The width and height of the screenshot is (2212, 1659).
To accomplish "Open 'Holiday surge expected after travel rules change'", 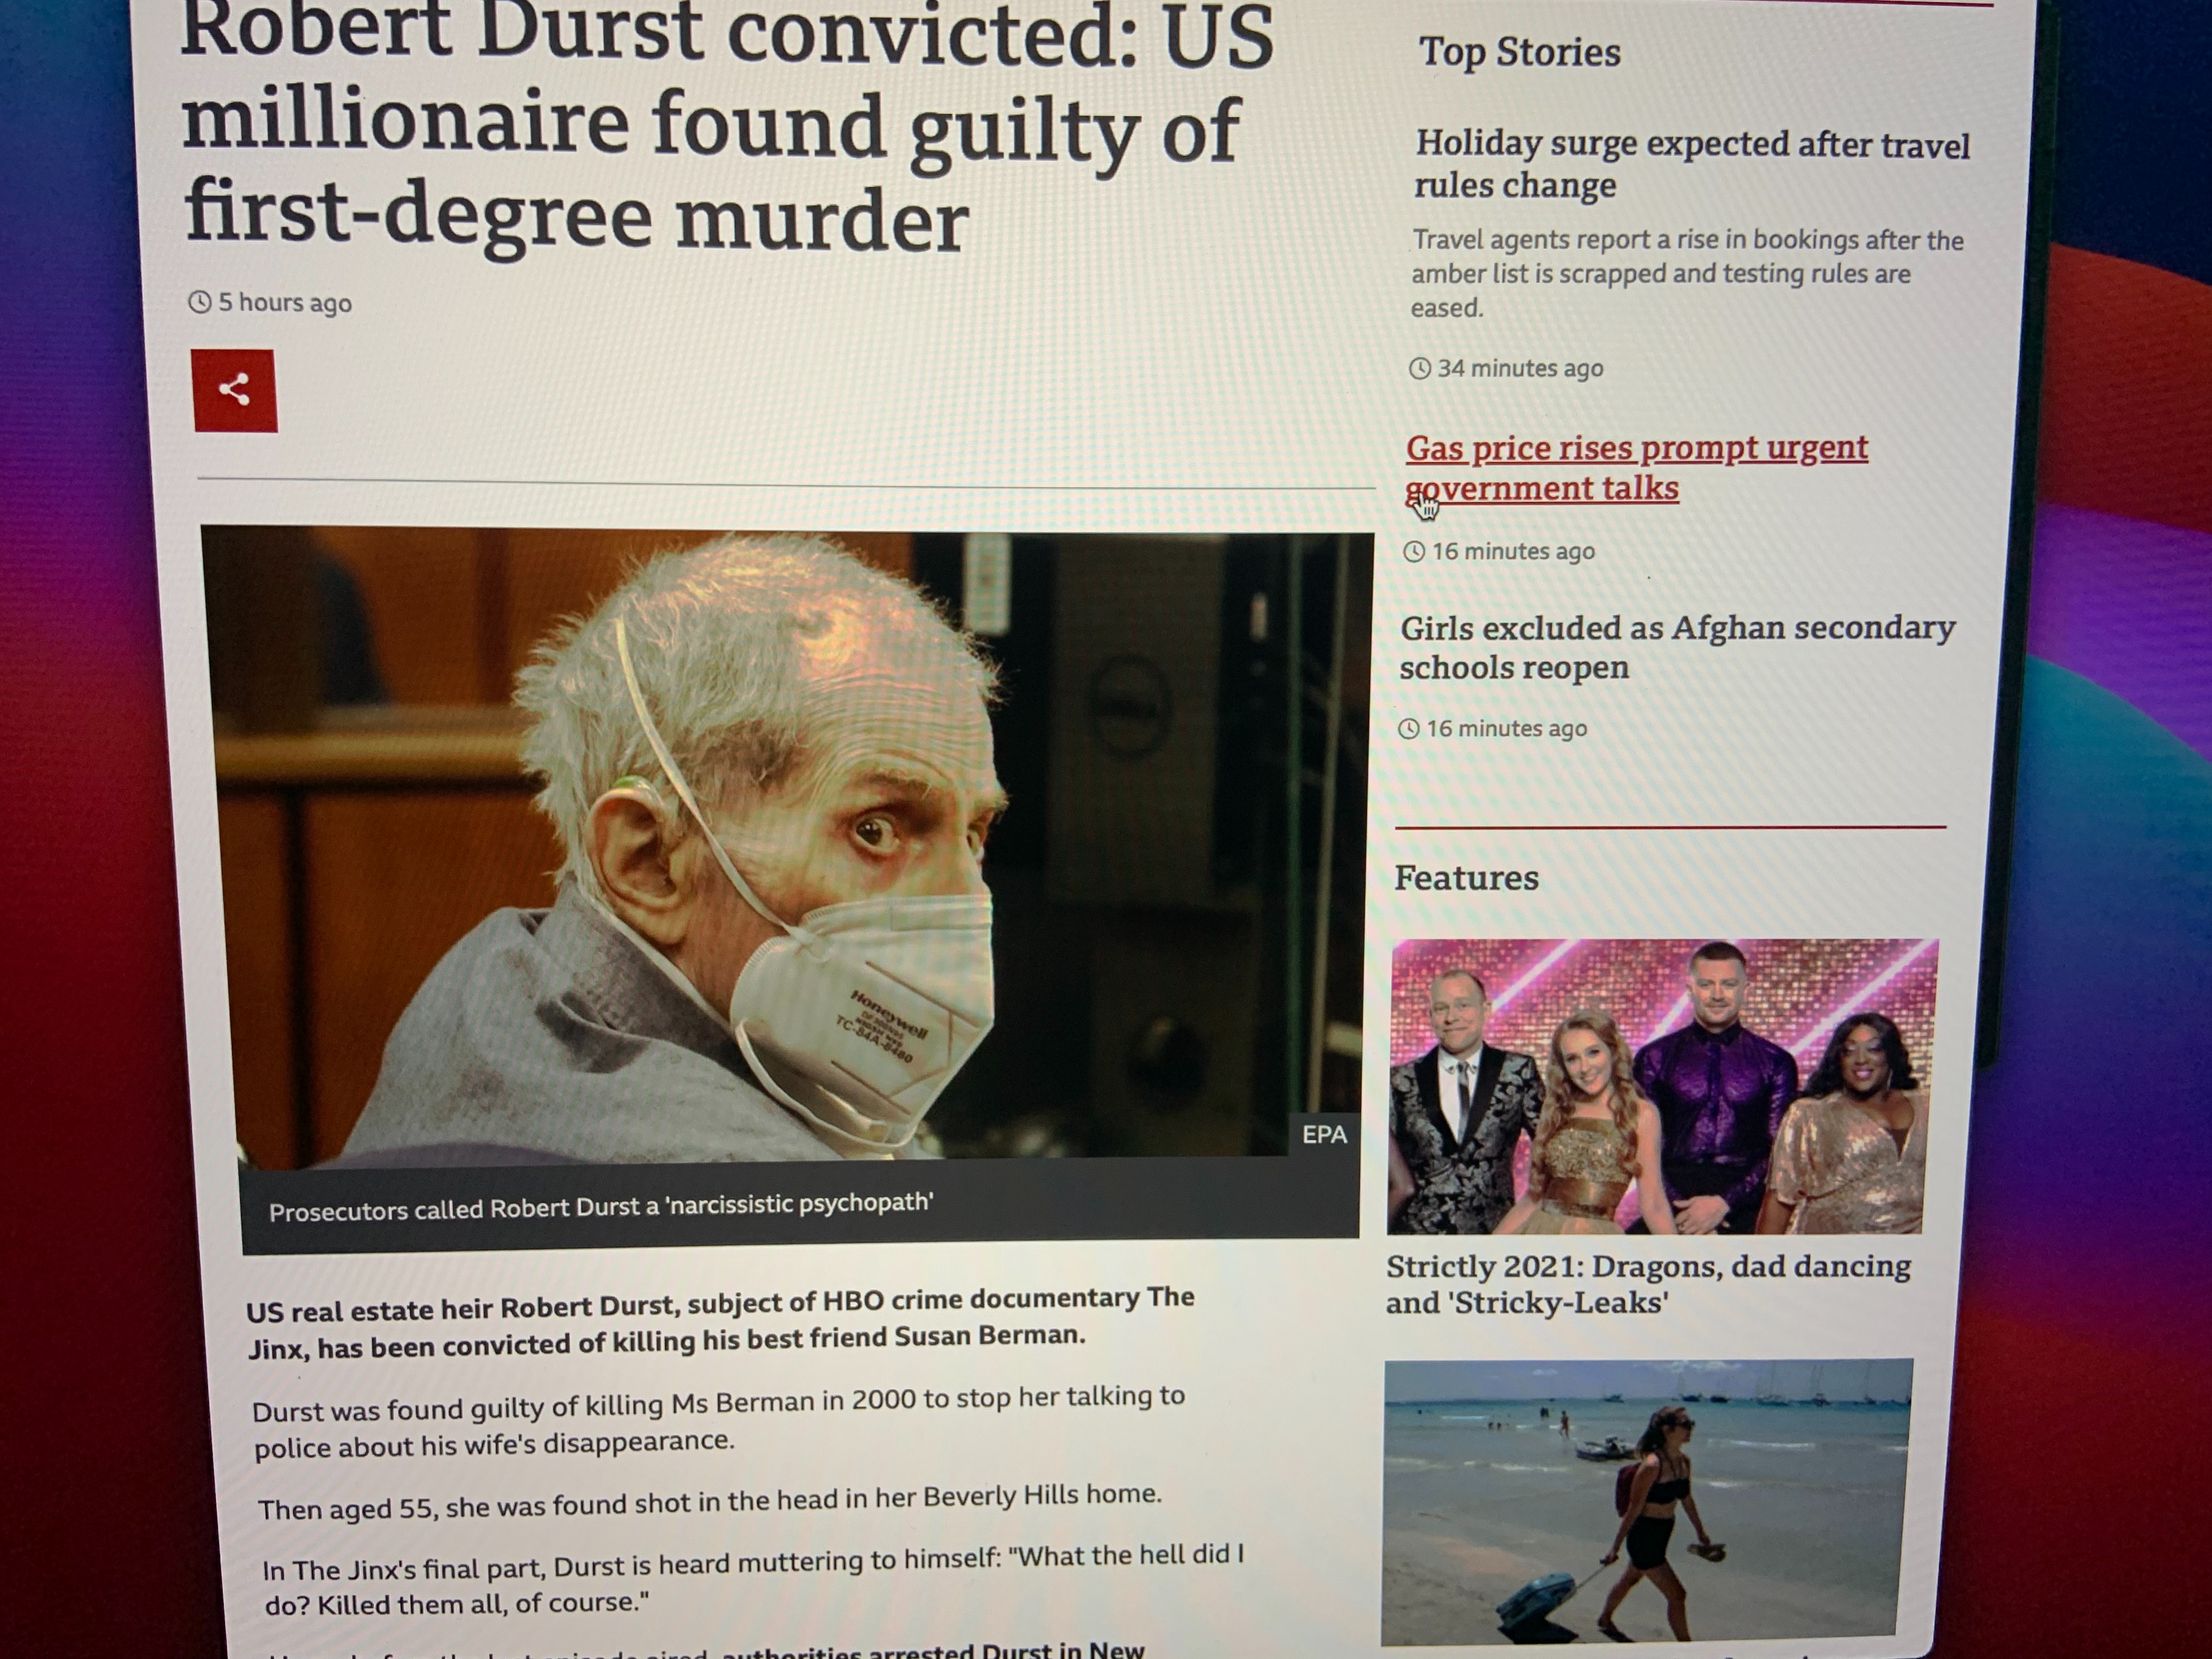I will pos(1692,165).
